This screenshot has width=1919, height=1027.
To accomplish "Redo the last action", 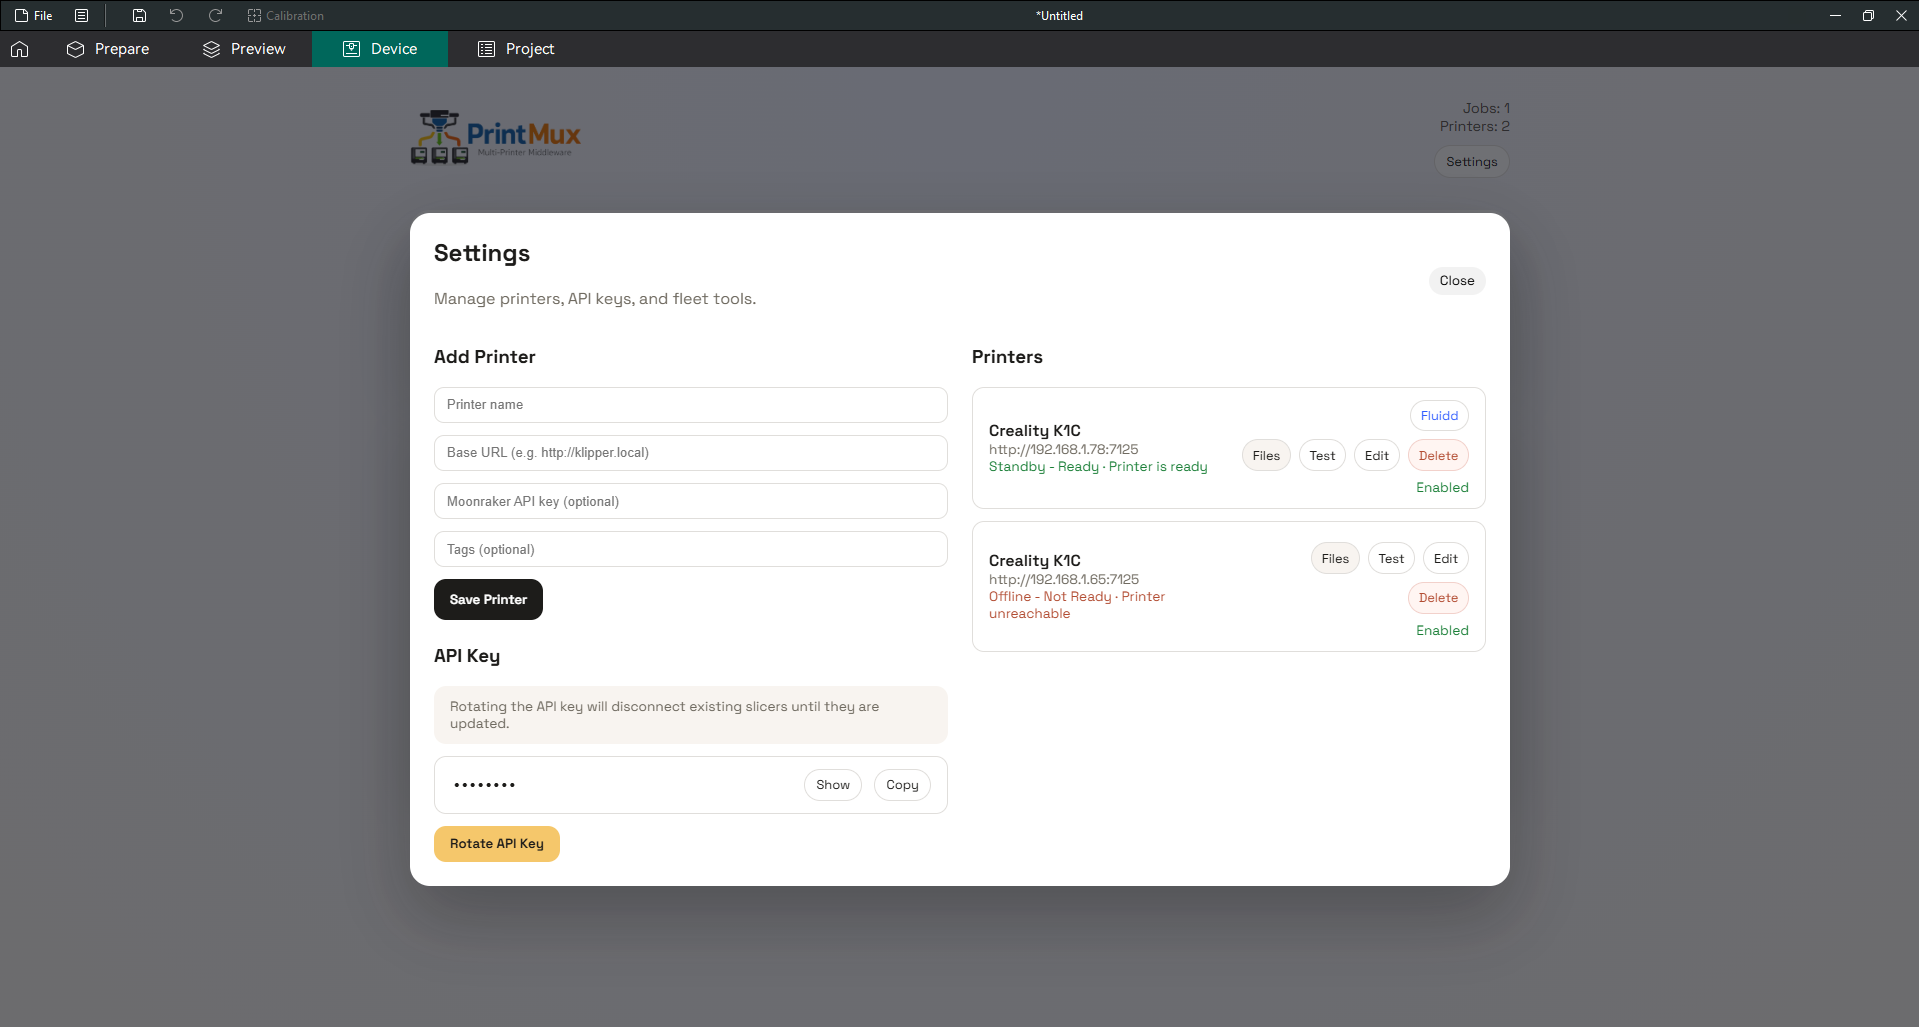I will [x=214, y=15].
